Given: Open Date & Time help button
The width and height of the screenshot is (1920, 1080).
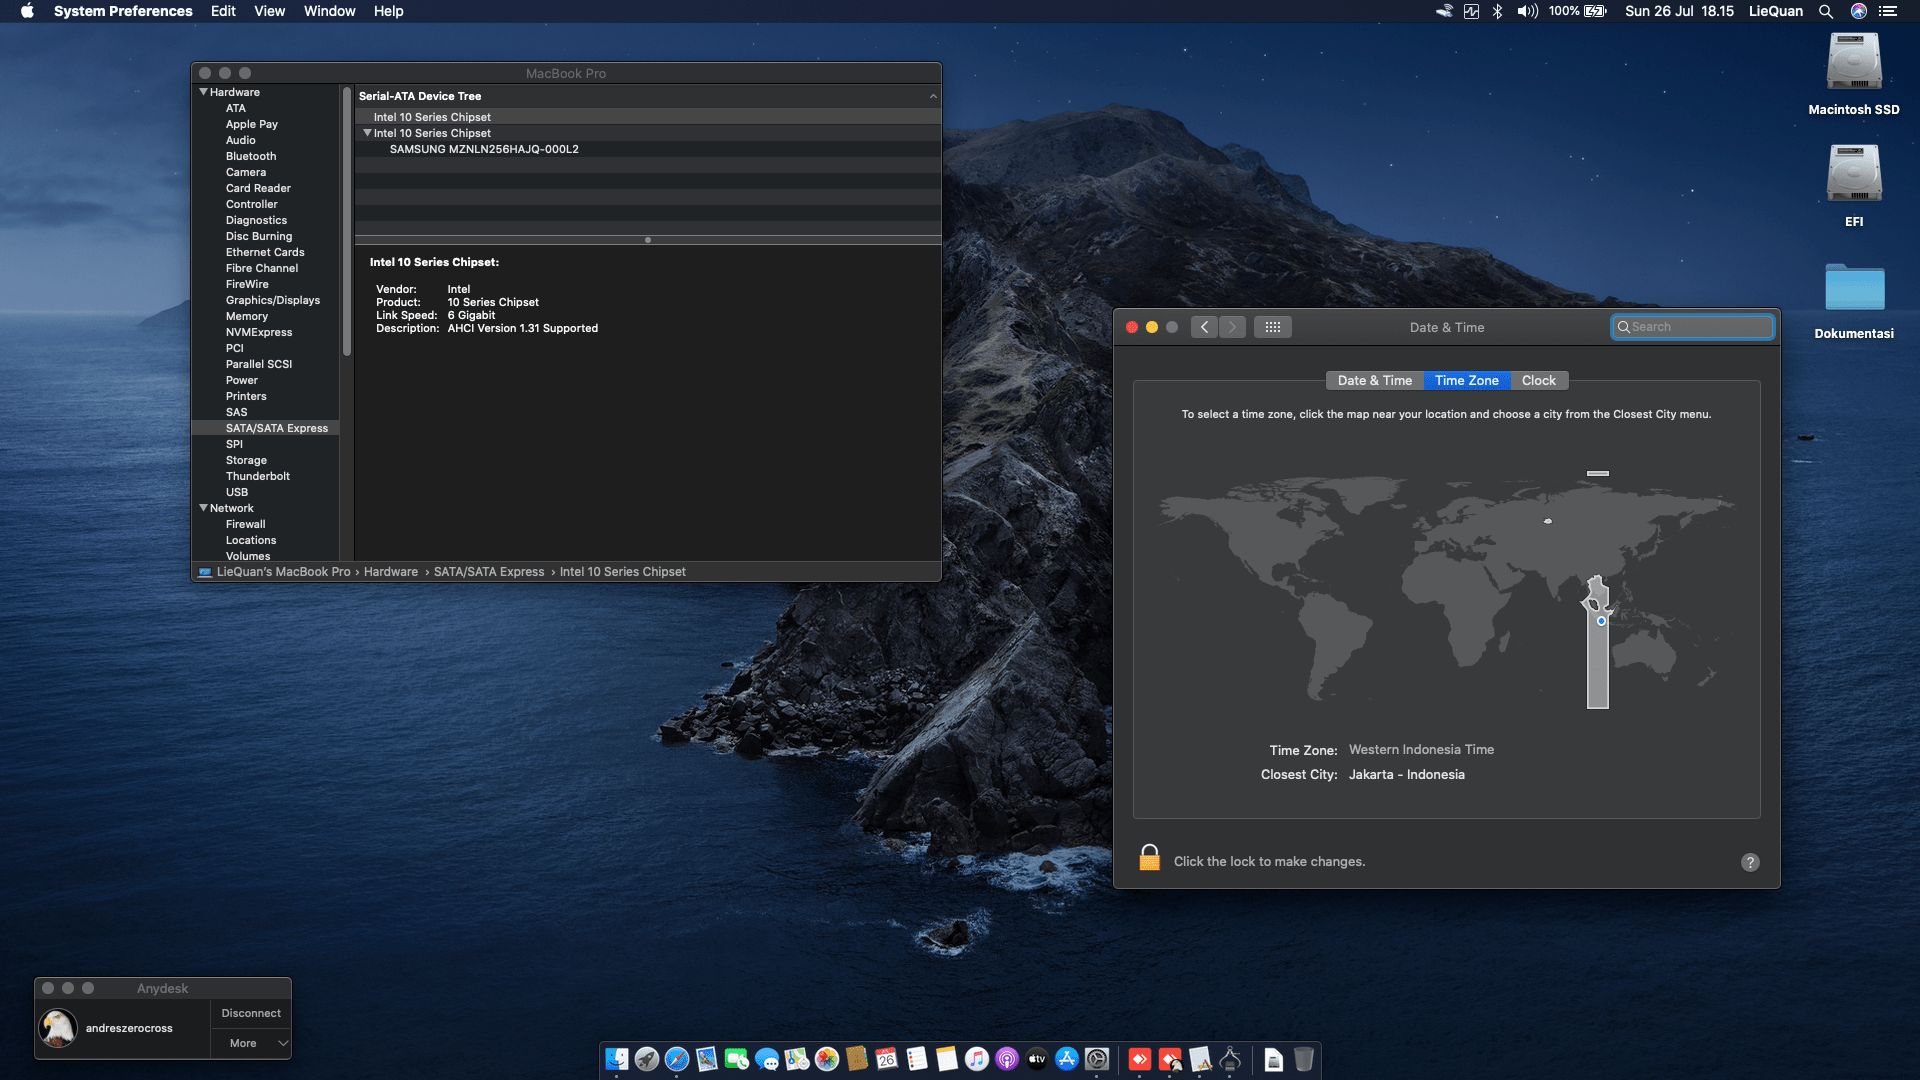Looking at the screenshot, I should tap(1750, 862).
